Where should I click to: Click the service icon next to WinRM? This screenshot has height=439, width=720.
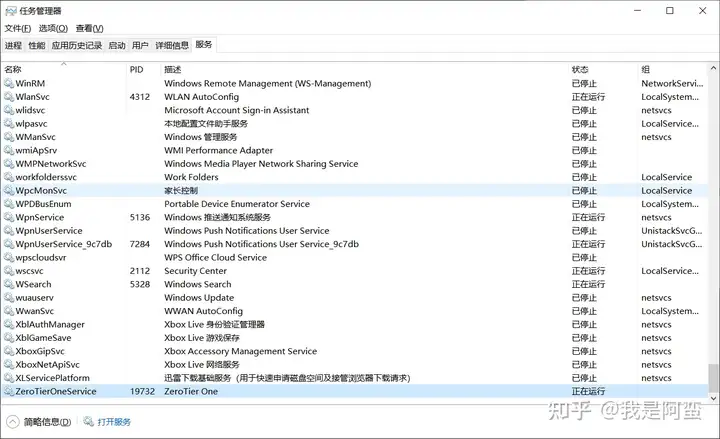pyautogui.click(x=9, y=83)
